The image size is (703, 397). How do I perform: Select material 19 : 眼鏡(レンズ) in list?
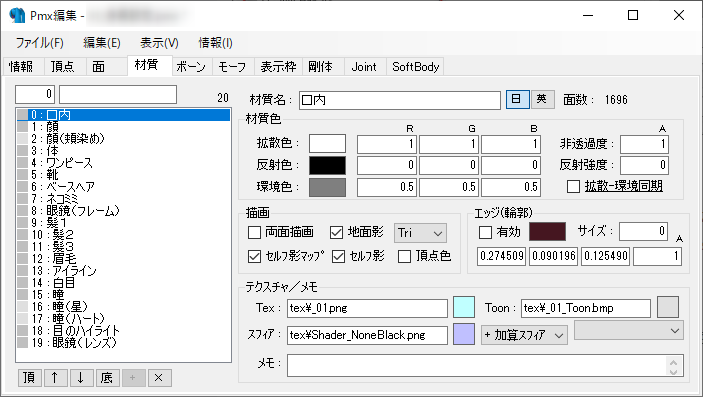point(123,343)
